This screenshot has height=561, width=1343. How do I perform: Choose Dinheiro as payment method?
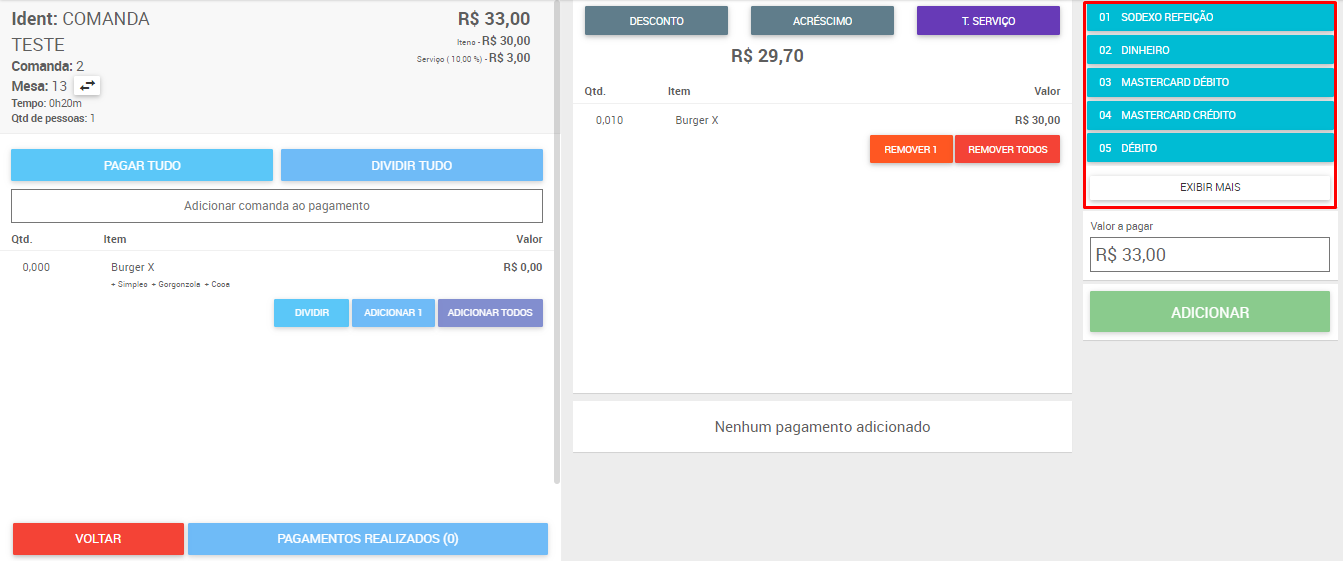pyautogui.click(x=1210, y=50)
